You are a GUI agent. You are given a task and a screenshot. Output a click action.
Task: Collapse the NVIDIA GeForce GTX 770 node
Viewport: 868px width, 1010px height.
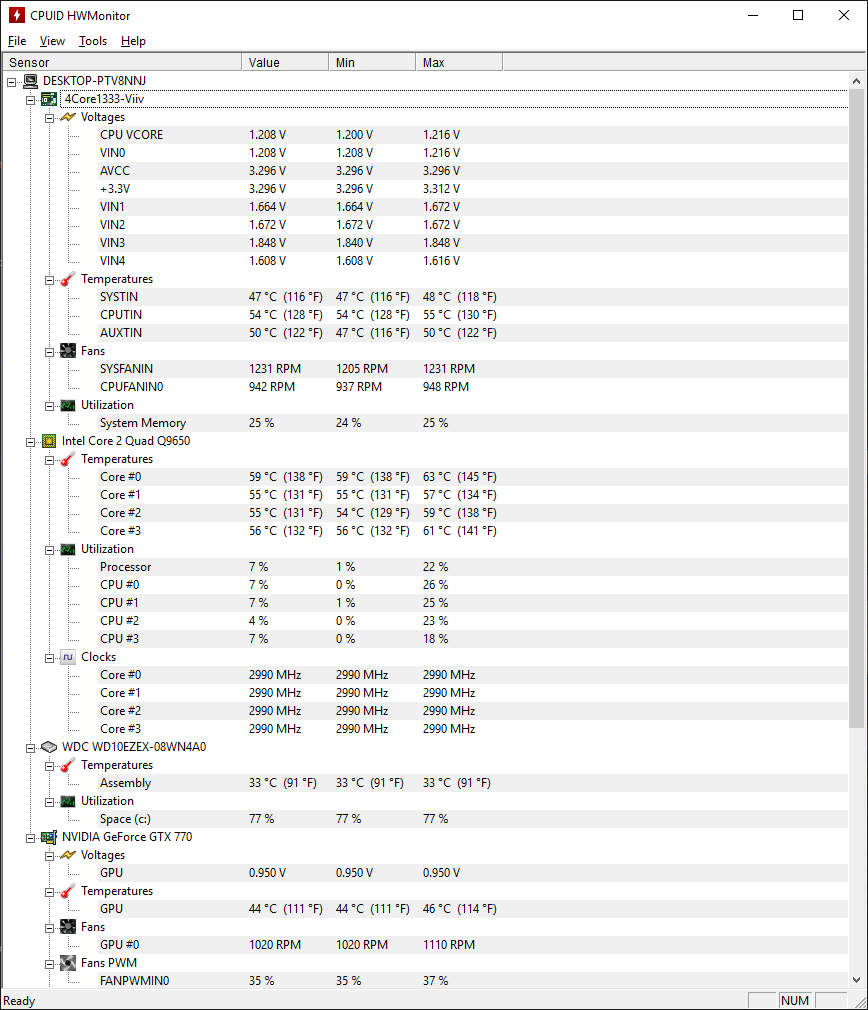30,838
